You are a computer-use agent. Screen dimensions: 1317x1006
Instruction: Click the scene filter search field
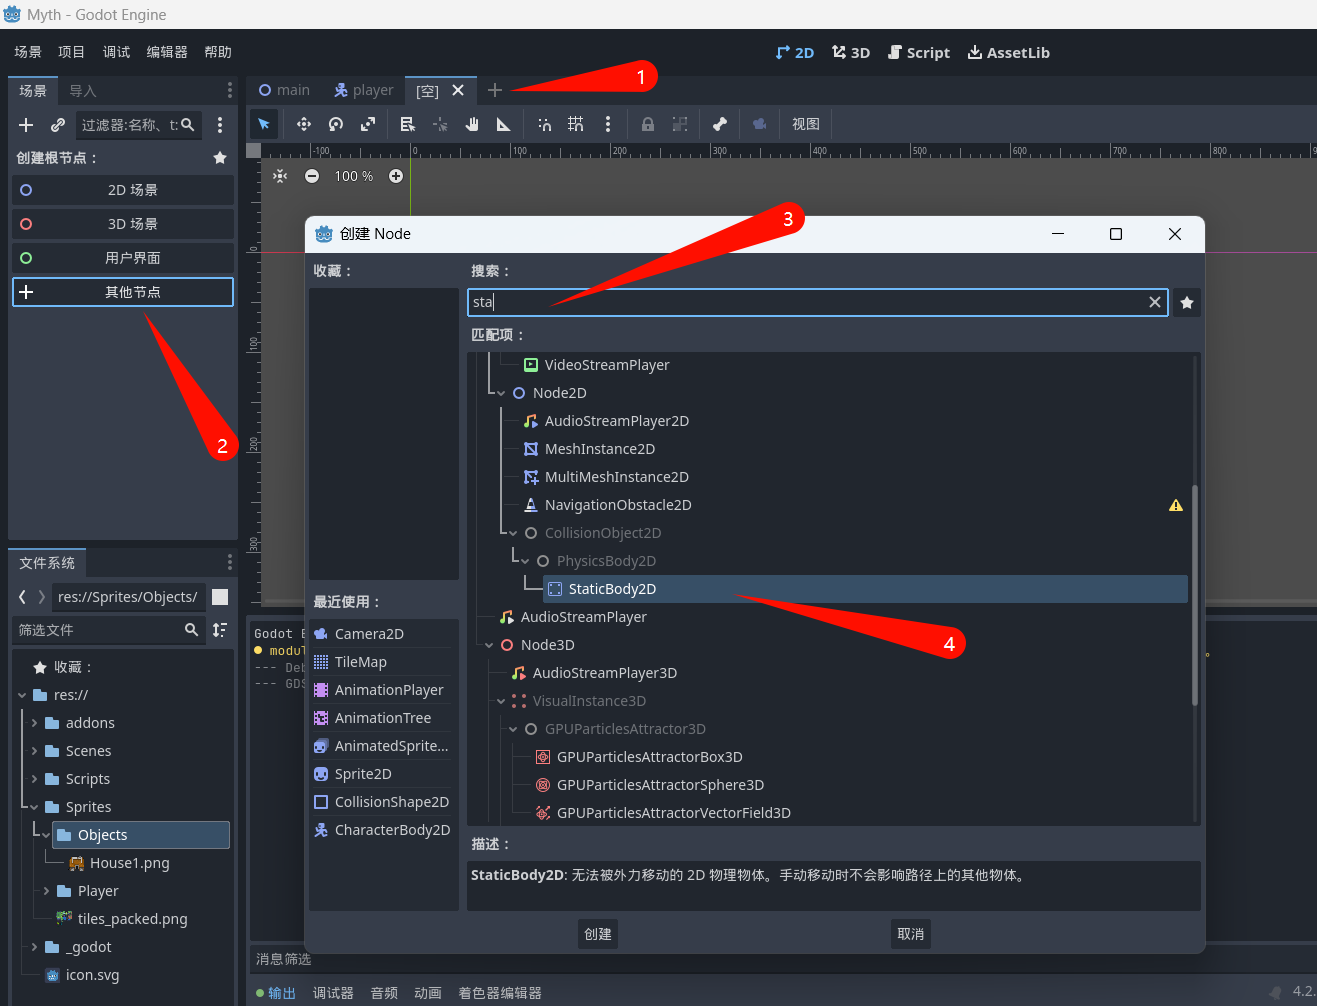pyautogui.click(x=140, y=125)
